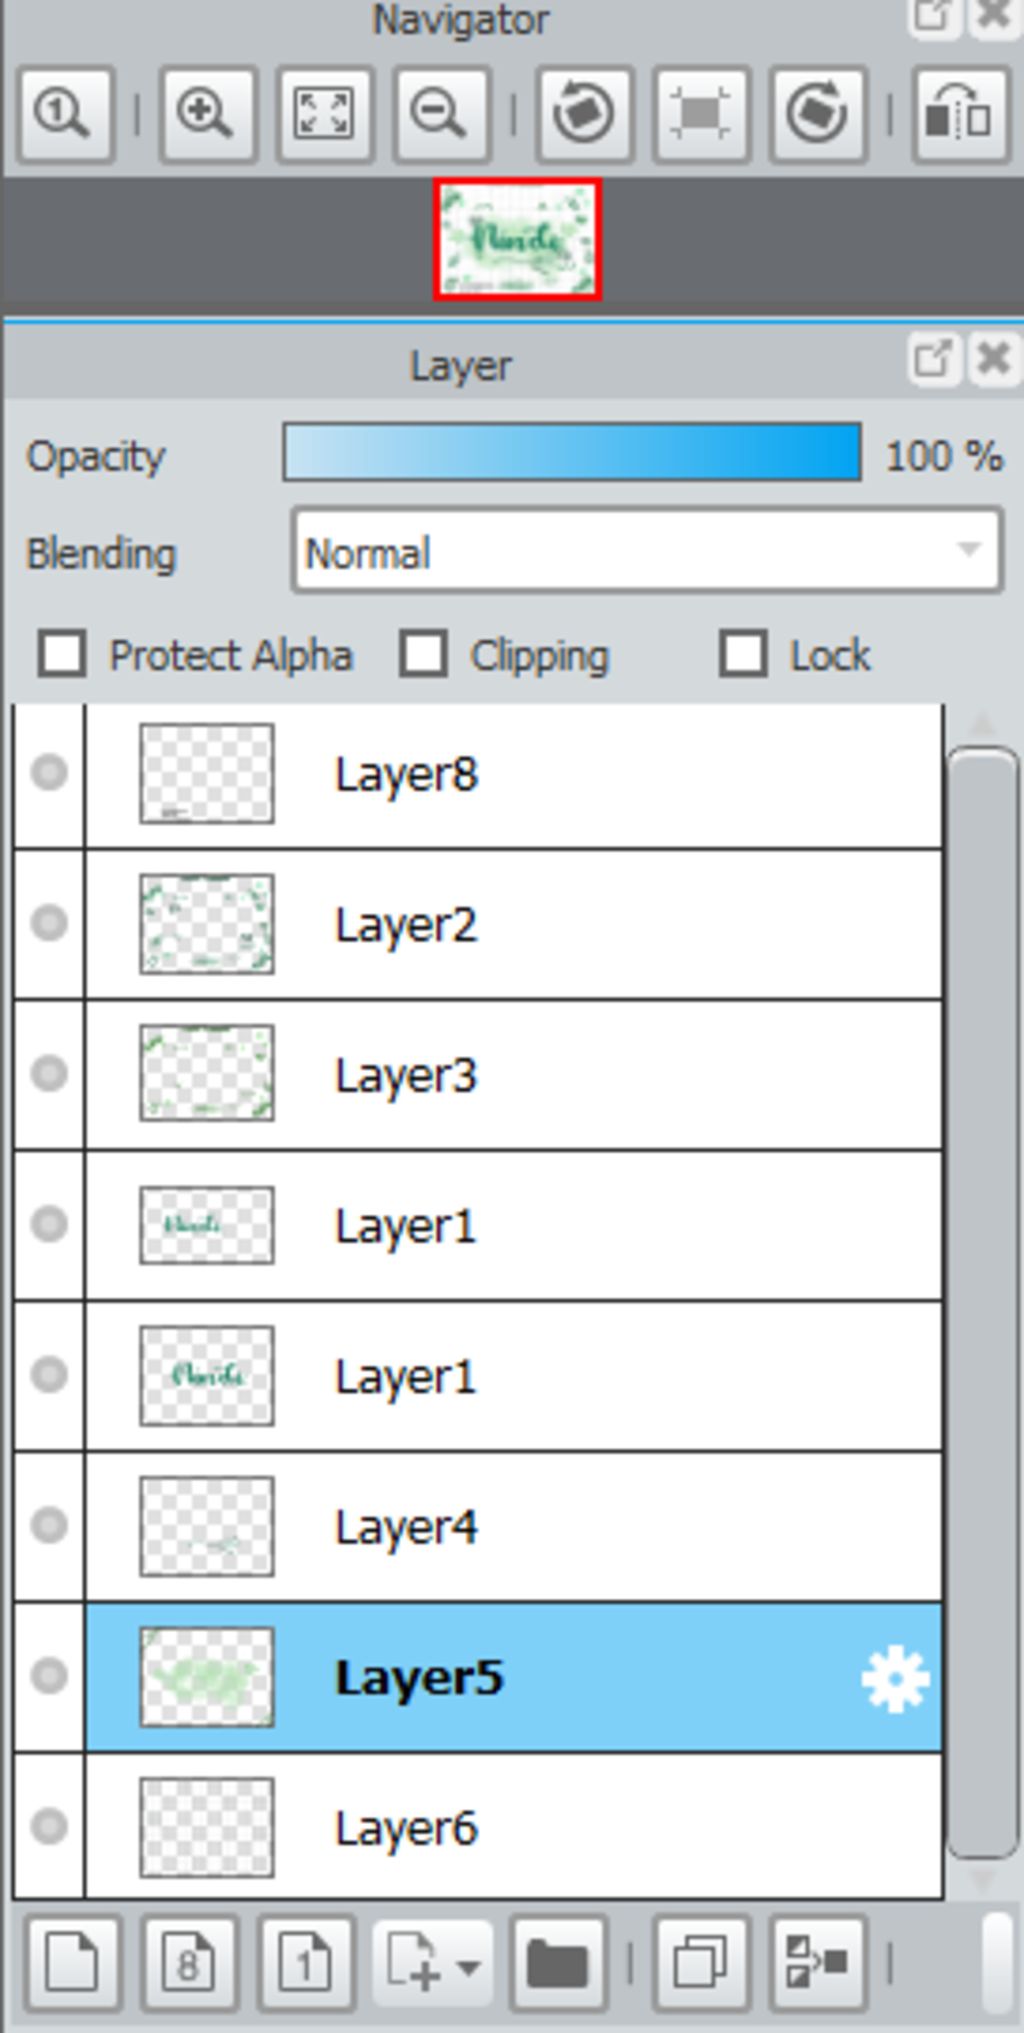Reset zoom to 100% in Navigator
Screen dimensions: 1024x2033
(65, 115)
